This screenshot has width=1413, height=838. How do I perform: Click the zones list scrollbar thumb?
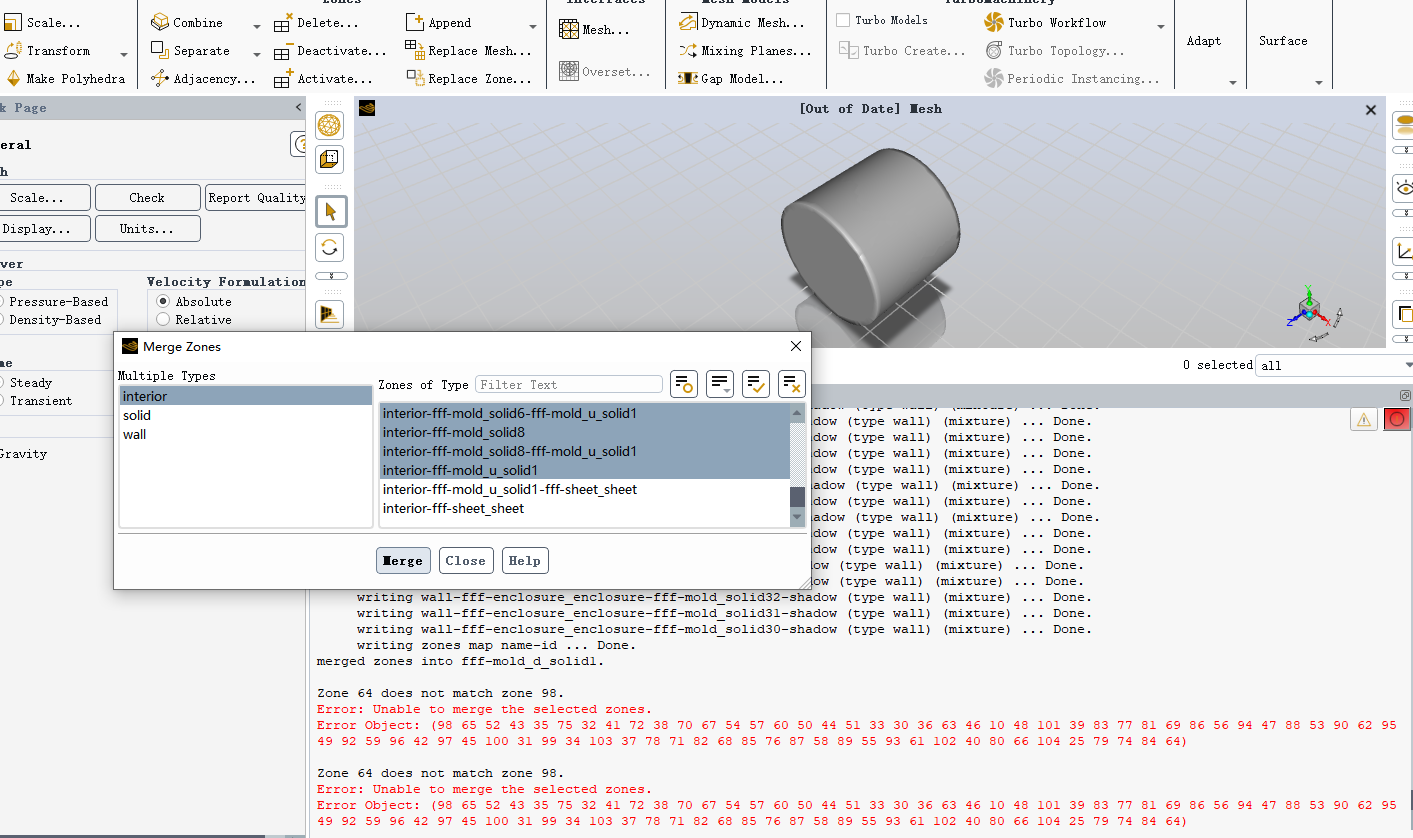[x=797, y=497]
